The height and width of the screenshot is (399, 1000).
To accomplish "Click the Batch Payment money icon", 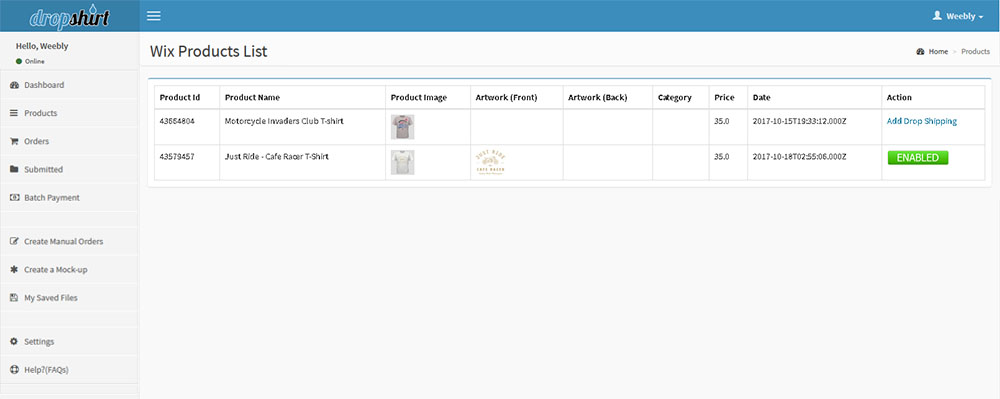I will click(14, 198).
